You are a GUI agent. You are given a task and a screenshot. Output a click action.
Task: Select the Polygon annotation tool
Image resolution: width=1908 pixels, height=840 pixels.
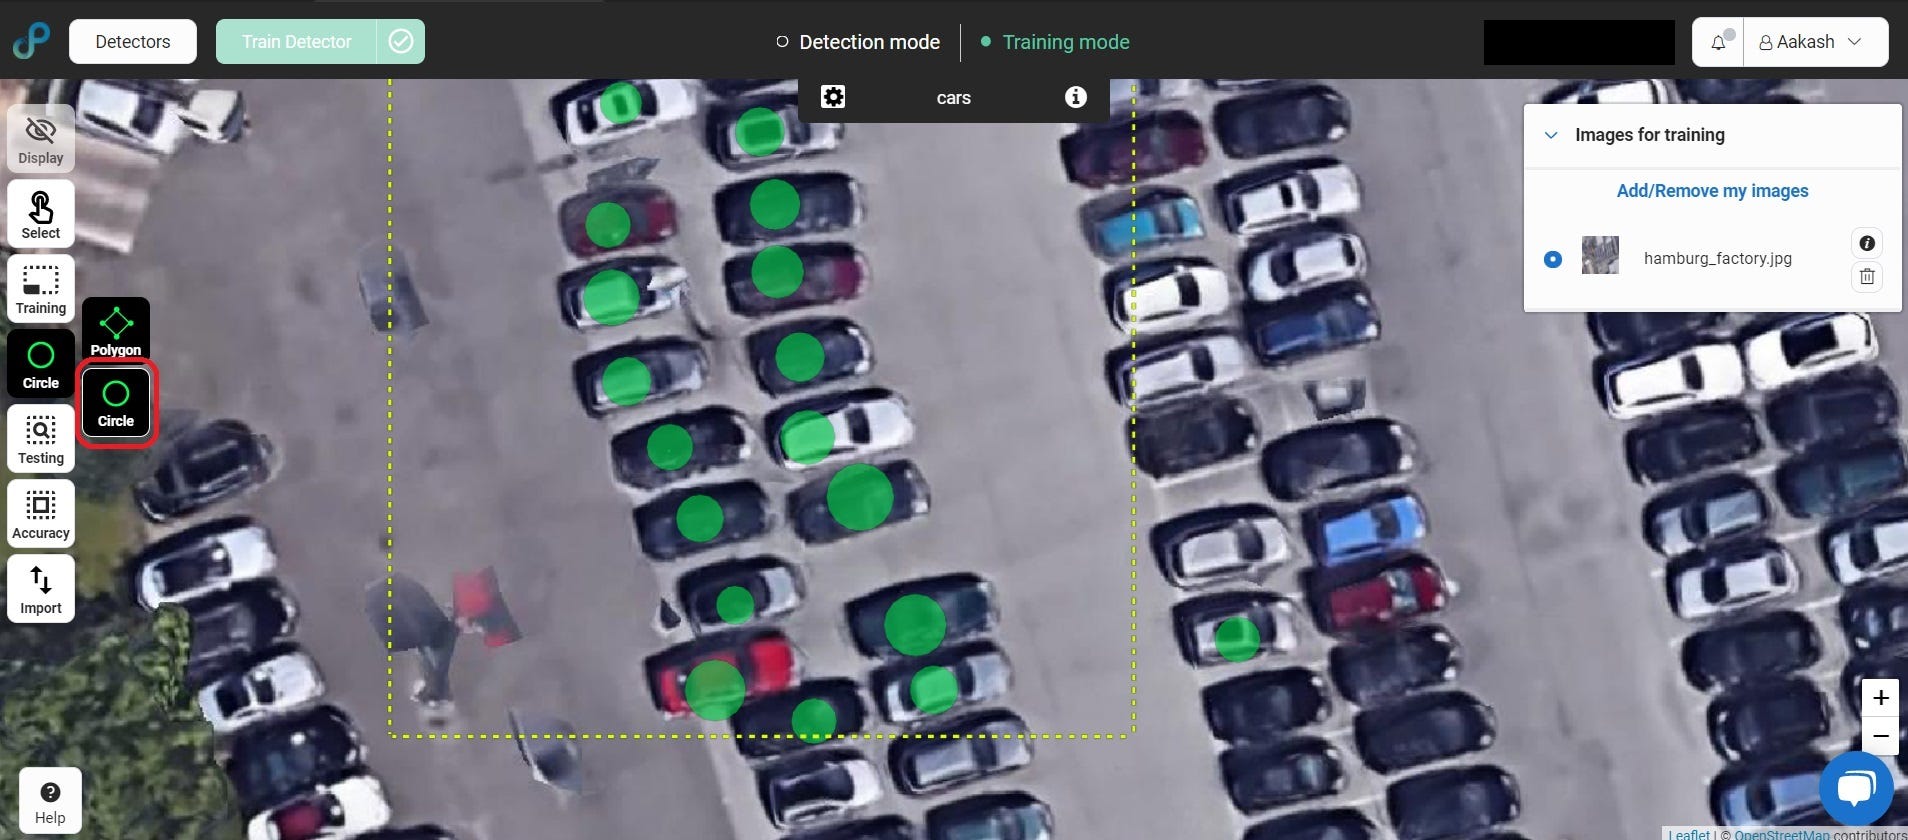click(x=116, y=330)
